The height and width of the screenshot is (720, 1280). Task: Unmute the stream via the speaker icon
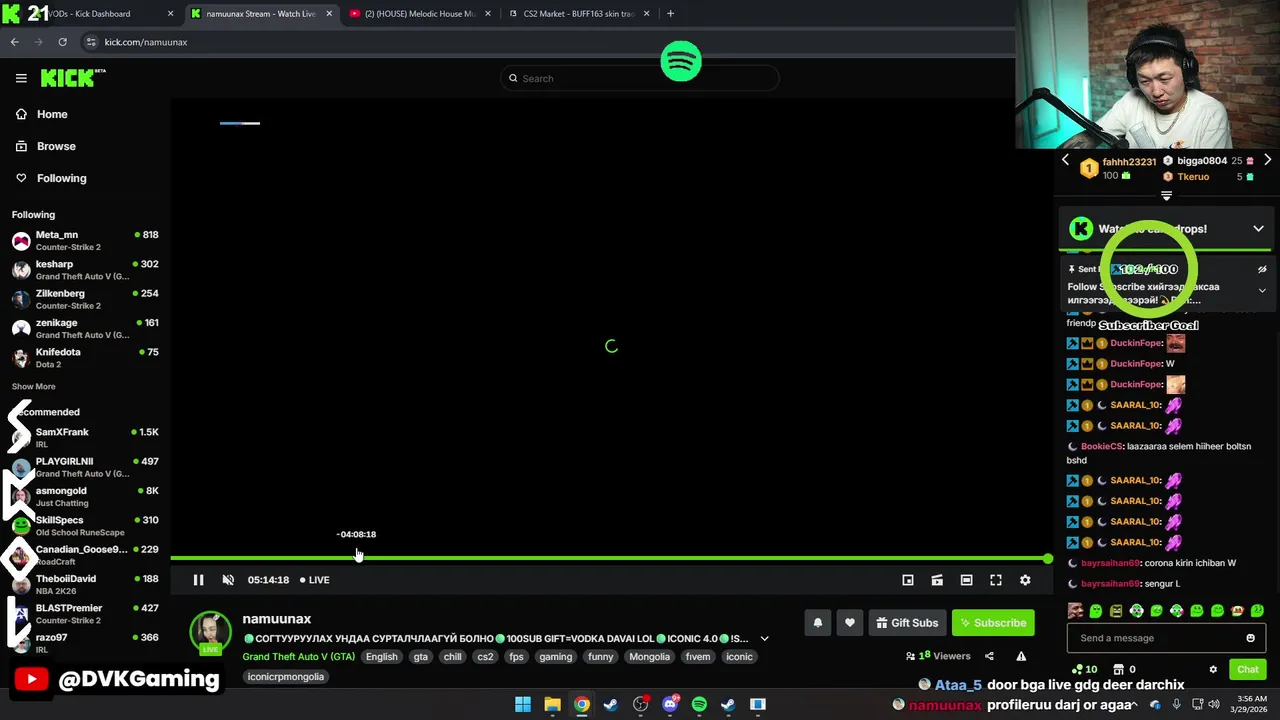click(228, 580)
